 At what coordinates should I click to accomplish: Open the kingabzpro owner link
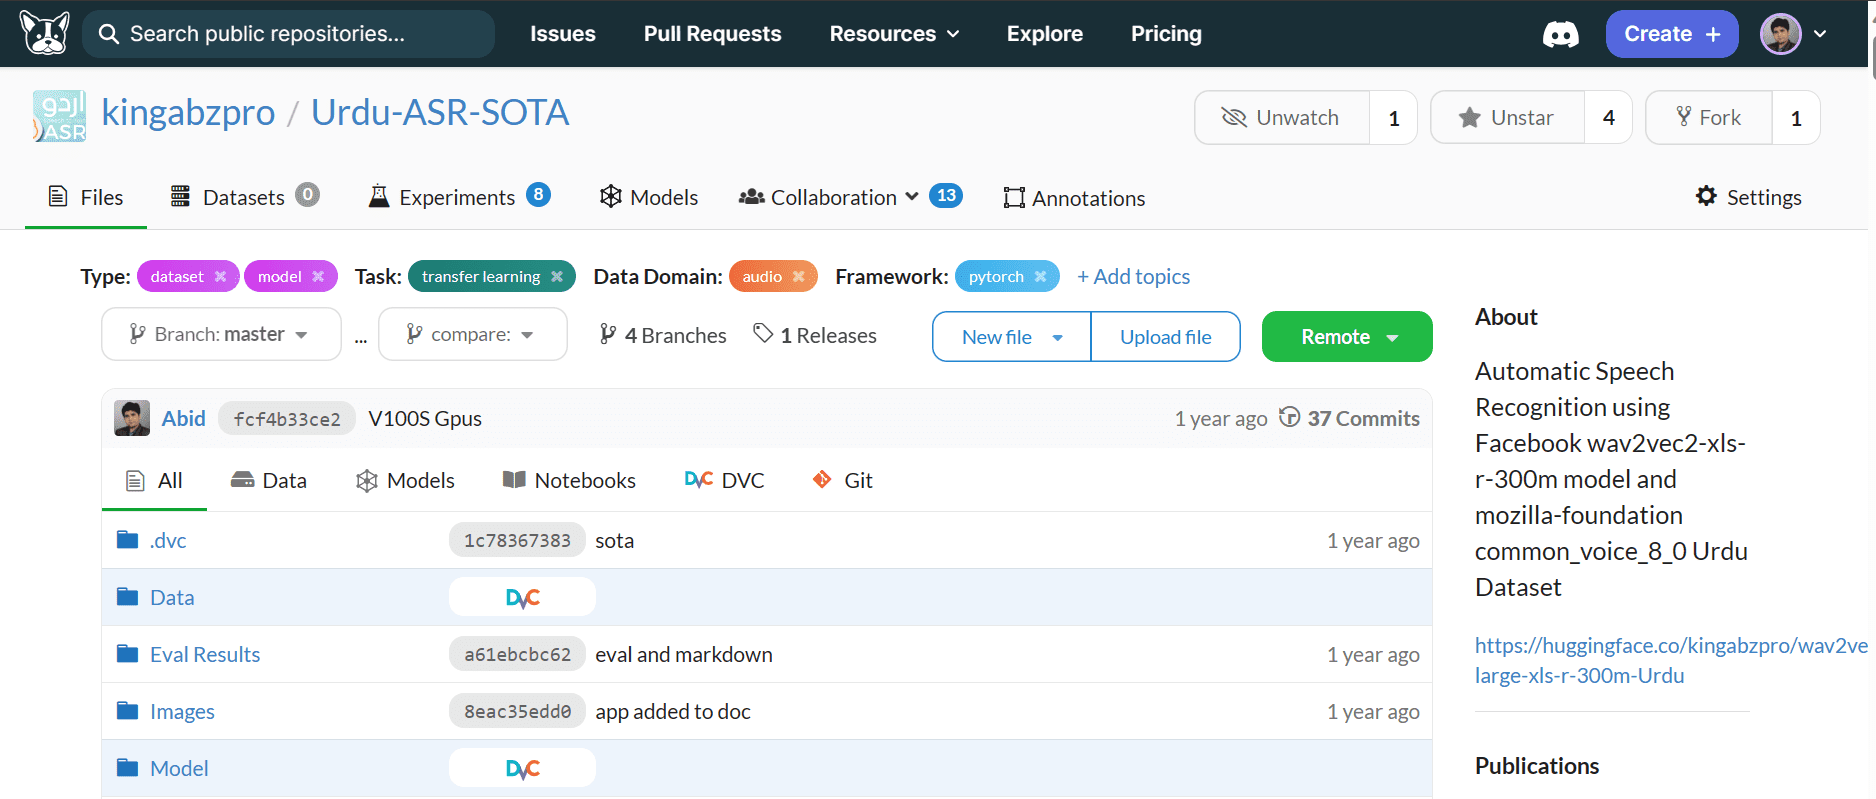(x=188, y=112)
